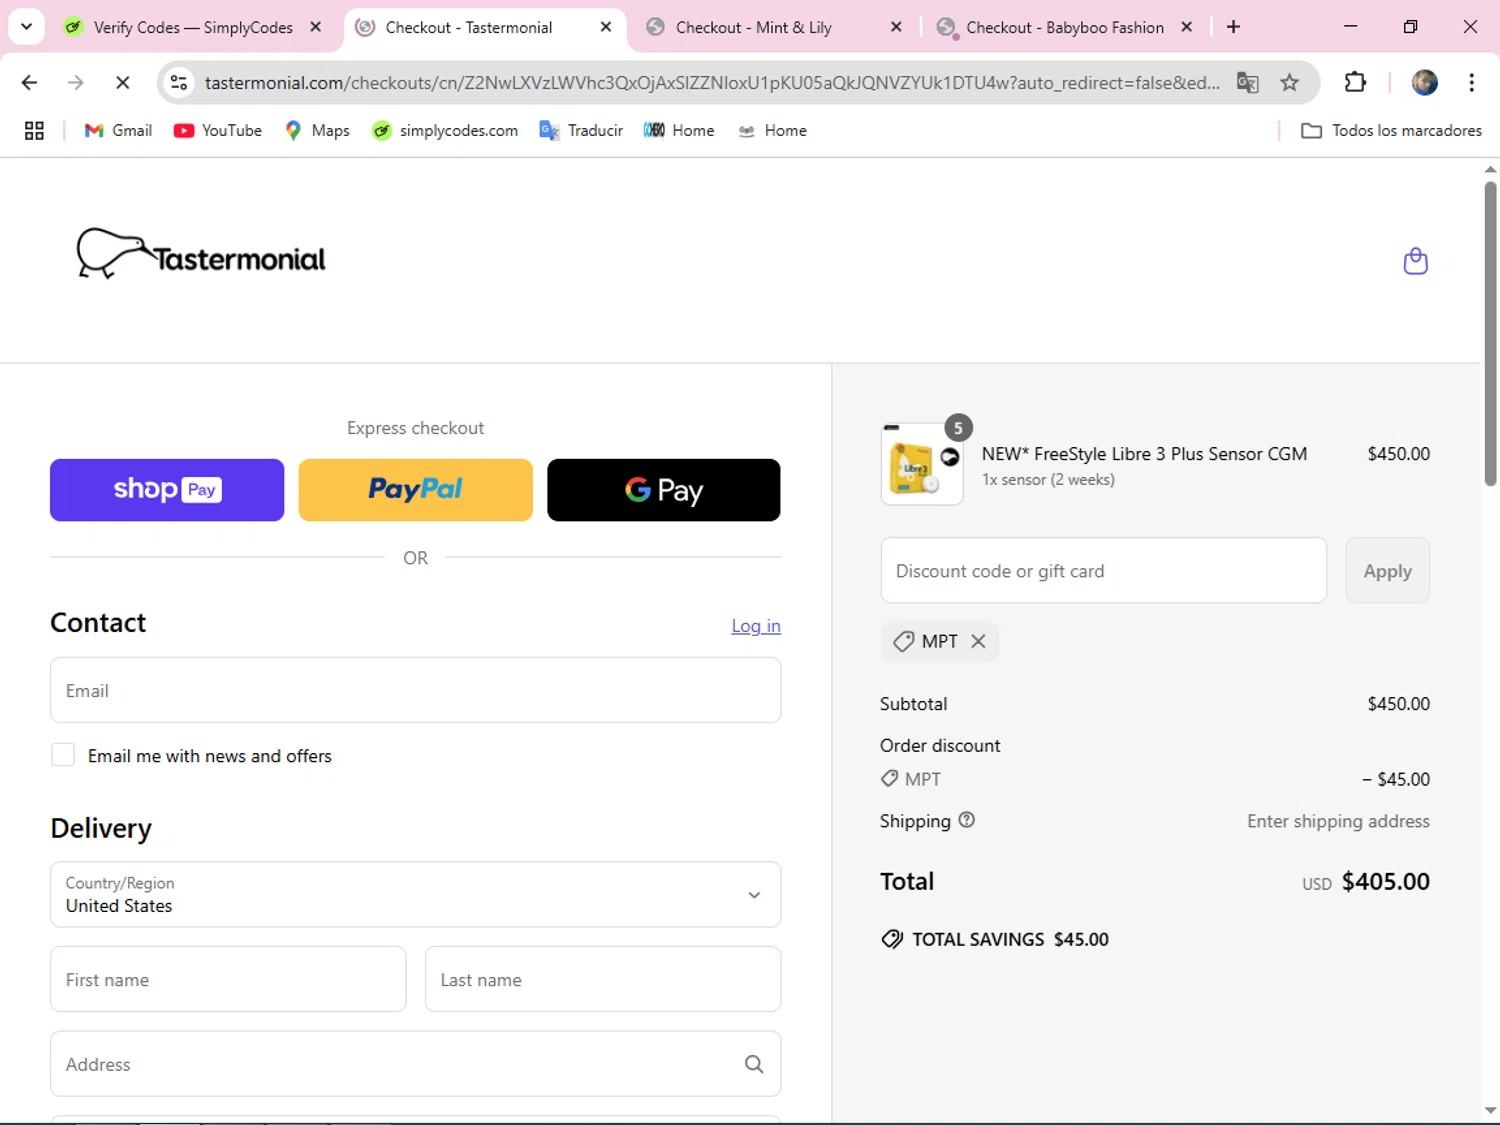Image resolution: width=1500 pixels, height=1125 pixels.
Task: Open the Chrome profile avatar
Action: tap(1424, 82)
